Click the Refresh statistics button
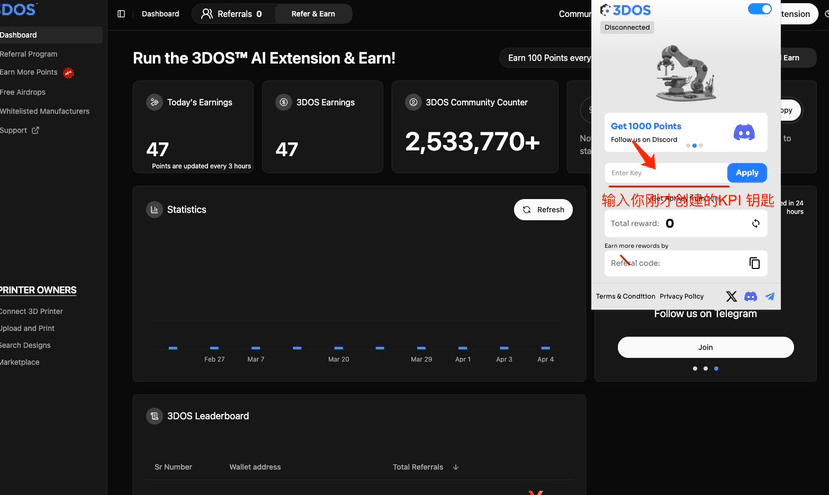 (543, 209)
